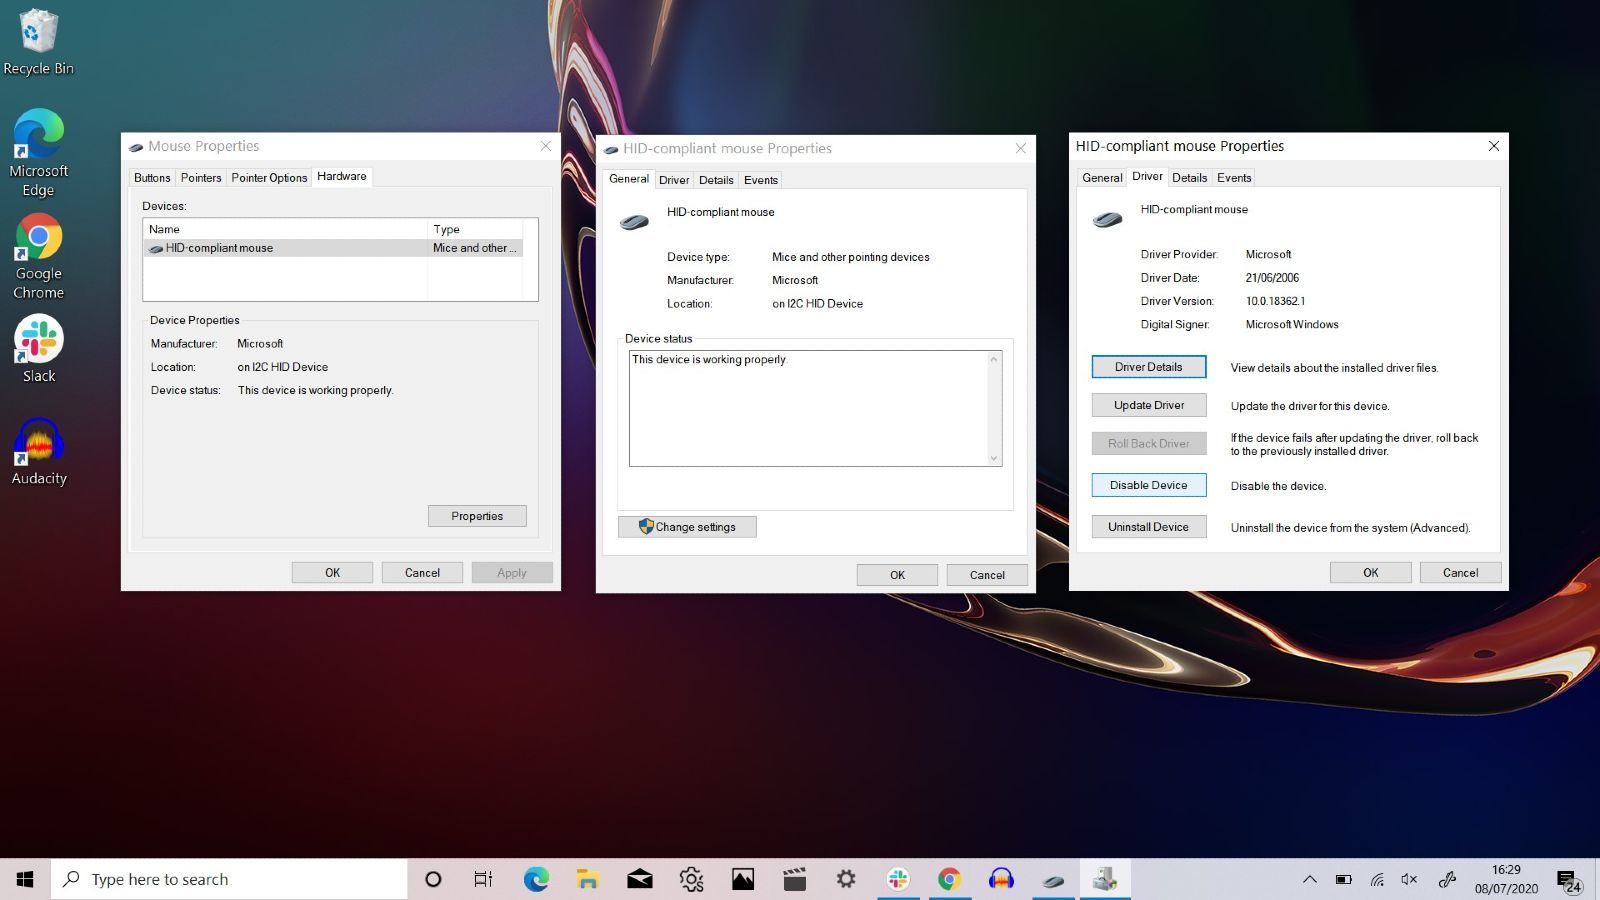The image size is (1600, 900).
Task: Expand hidden icons in the system tray
Action: tap(1310, 879)
